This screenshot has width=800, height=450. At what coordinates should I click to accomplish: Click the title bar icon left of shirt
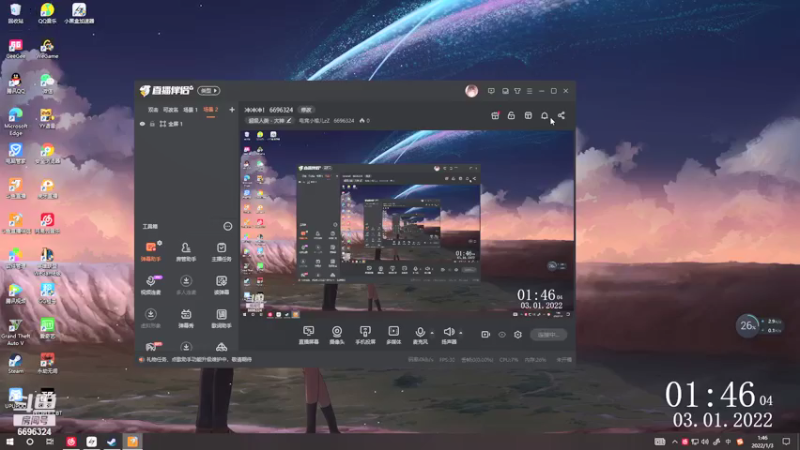(505, 91)
